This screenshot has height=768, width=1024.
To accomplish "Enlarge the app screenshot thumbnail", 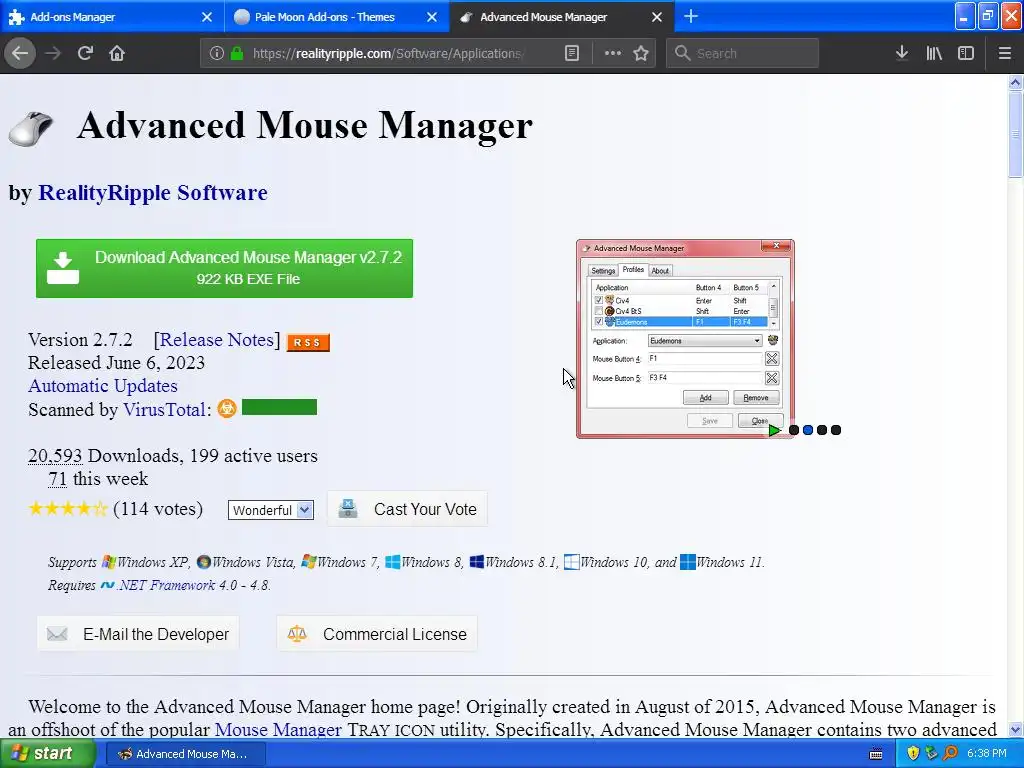I will (x=685, y=338).
